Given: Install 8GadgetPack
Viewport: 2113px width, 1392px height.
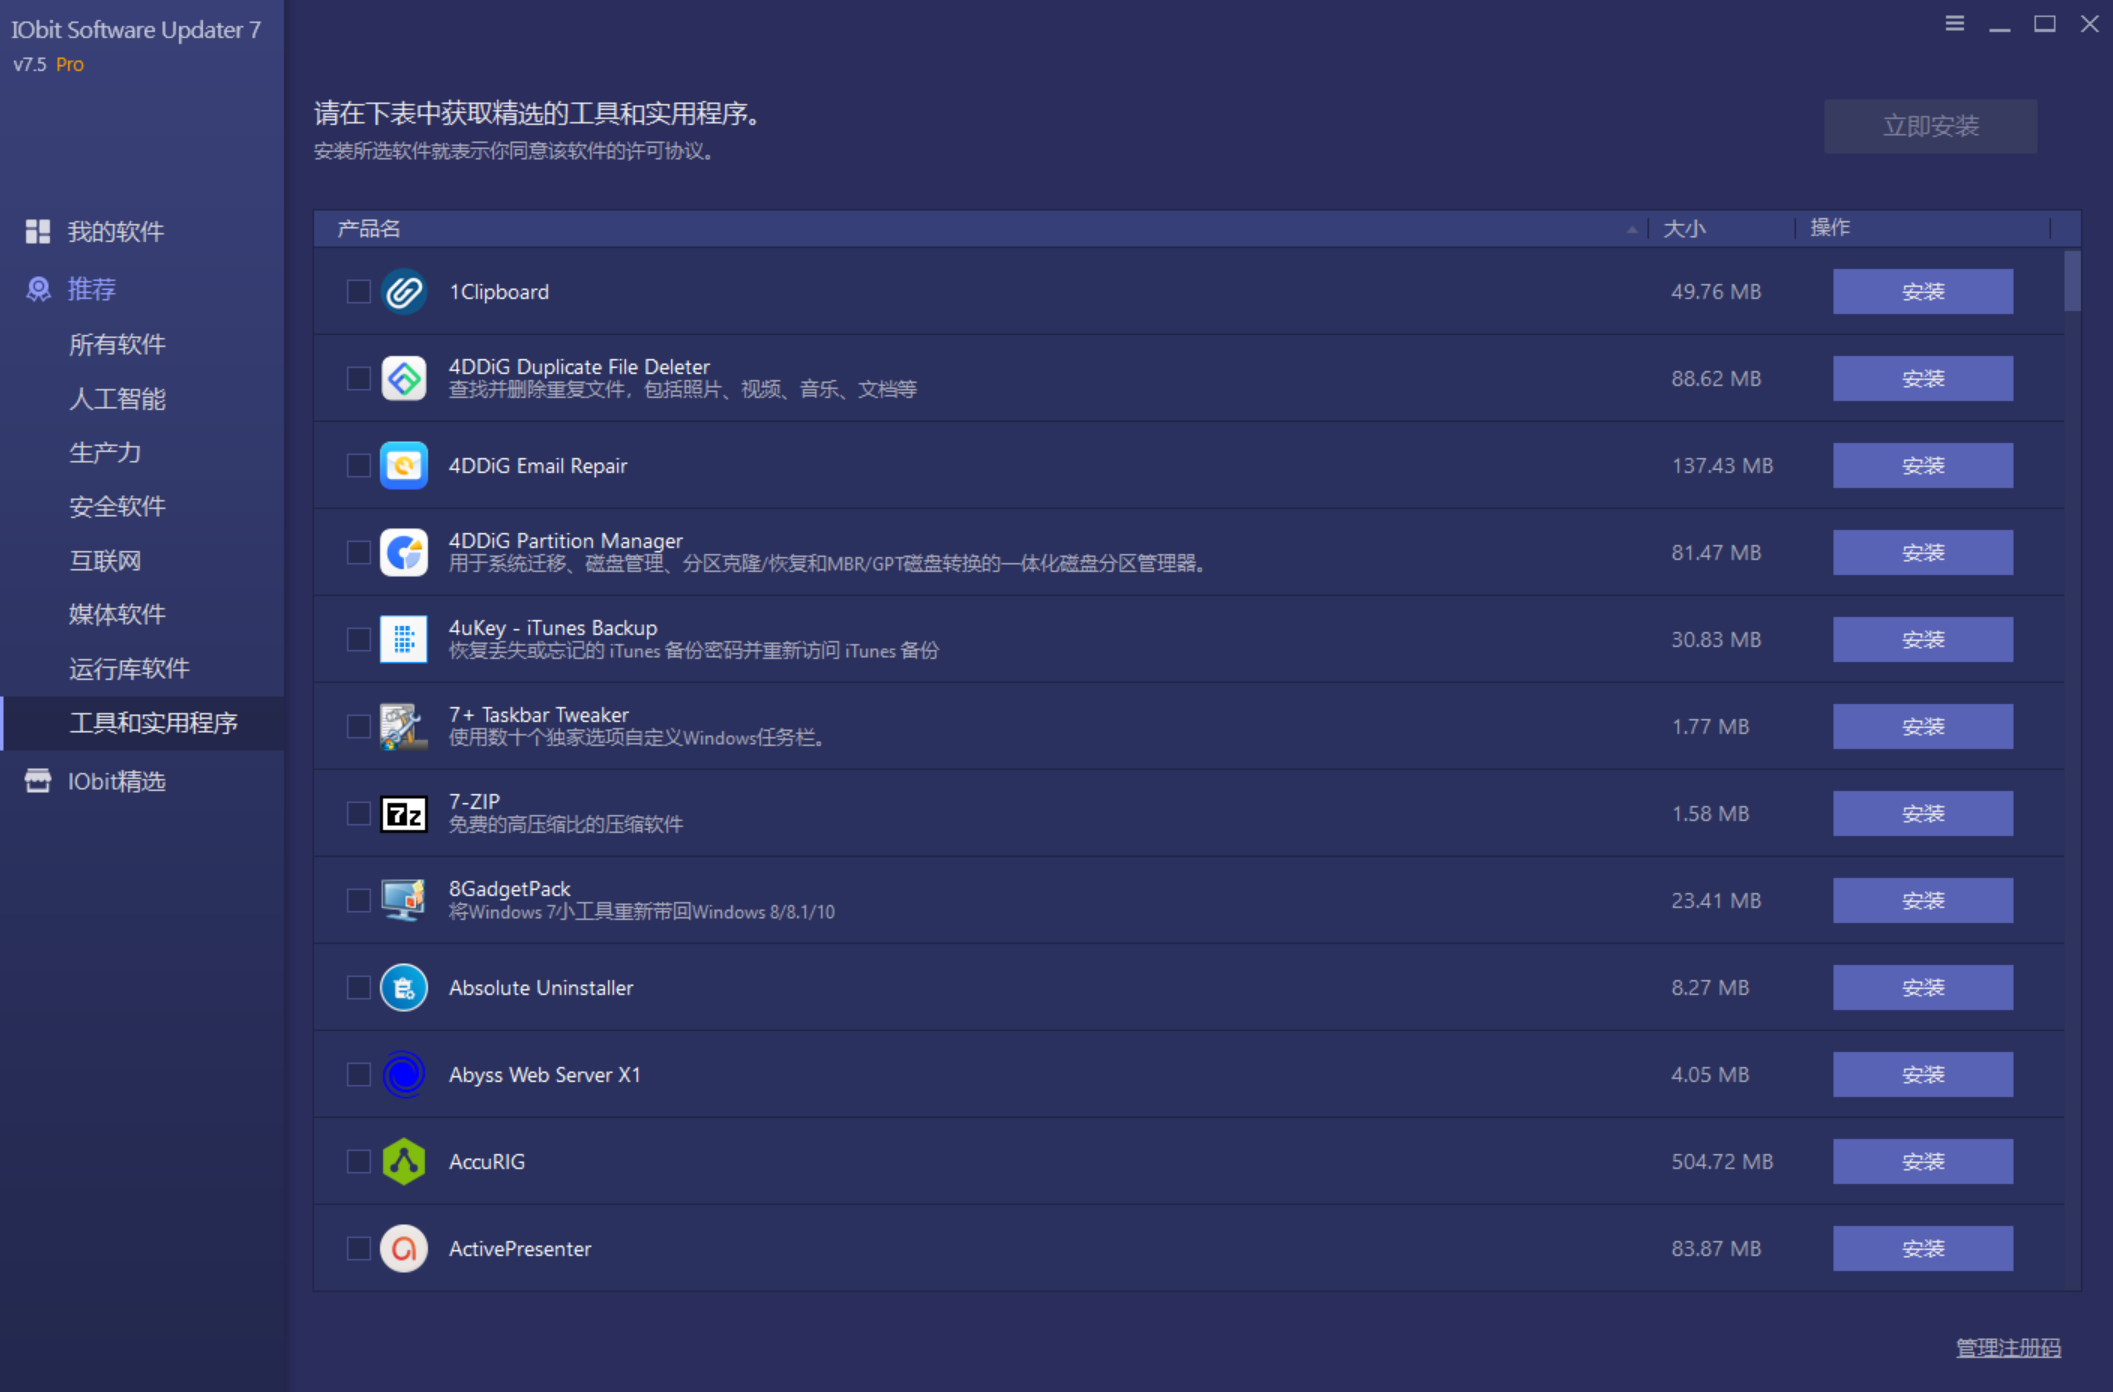Looking at the screenshot, I should (x=1923, y=901).
